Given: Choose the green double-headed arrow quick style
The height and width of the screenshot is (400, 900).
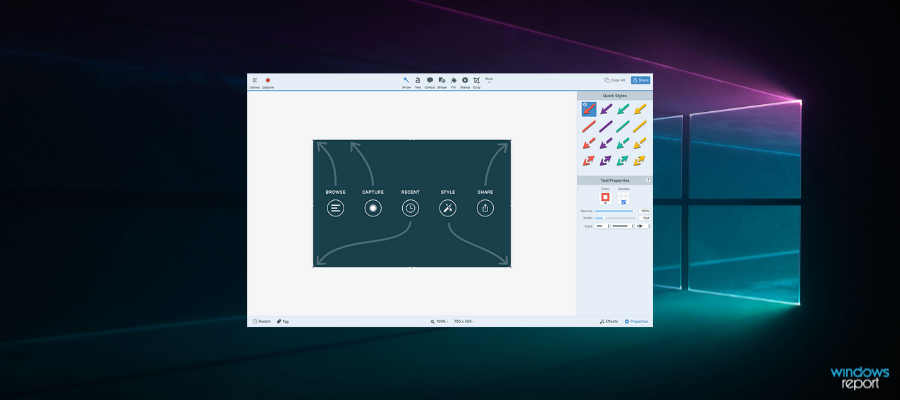Looking at the screenshot, I should pyautogui.click(x=623, y=161).
